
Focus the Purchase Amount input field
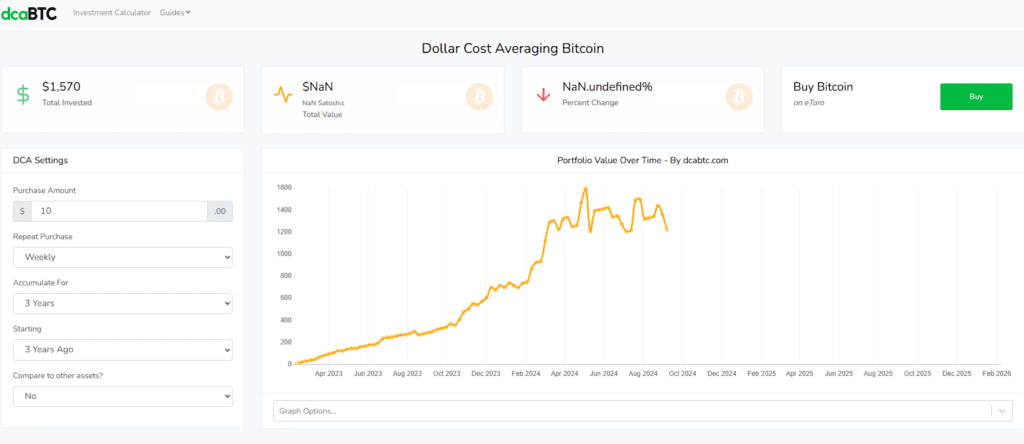coord(118,211)
